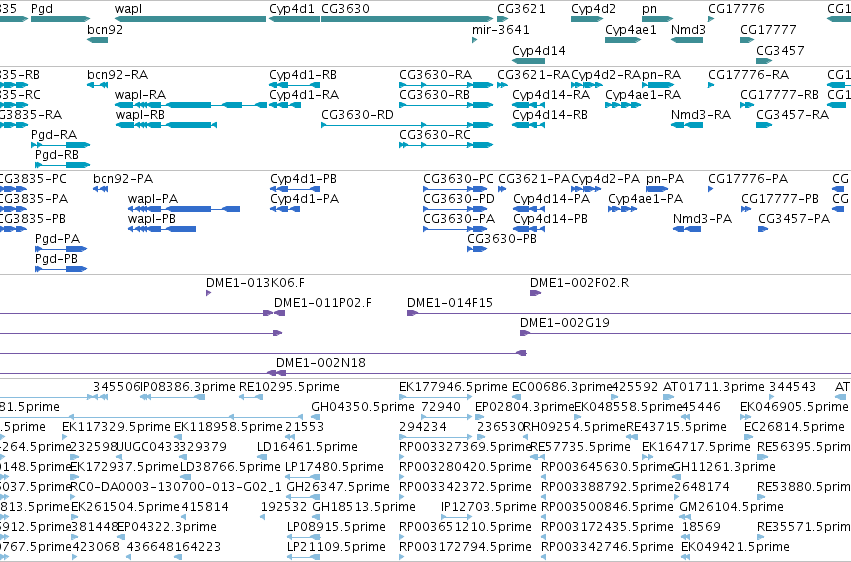Select protein CG3457-PA

coord(794,219)
